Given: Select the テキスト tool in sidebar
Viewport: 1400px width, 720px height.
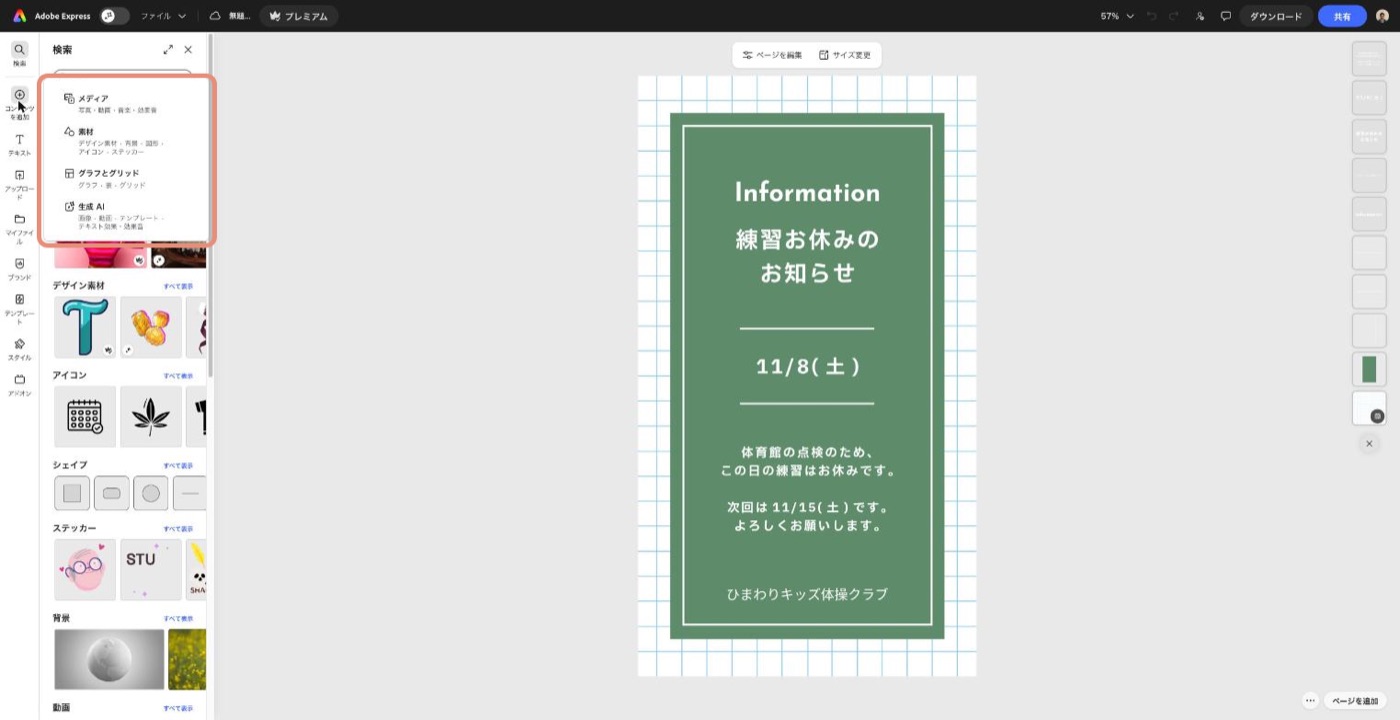Looking at the screenshot, I should click(x=19, y=144).
